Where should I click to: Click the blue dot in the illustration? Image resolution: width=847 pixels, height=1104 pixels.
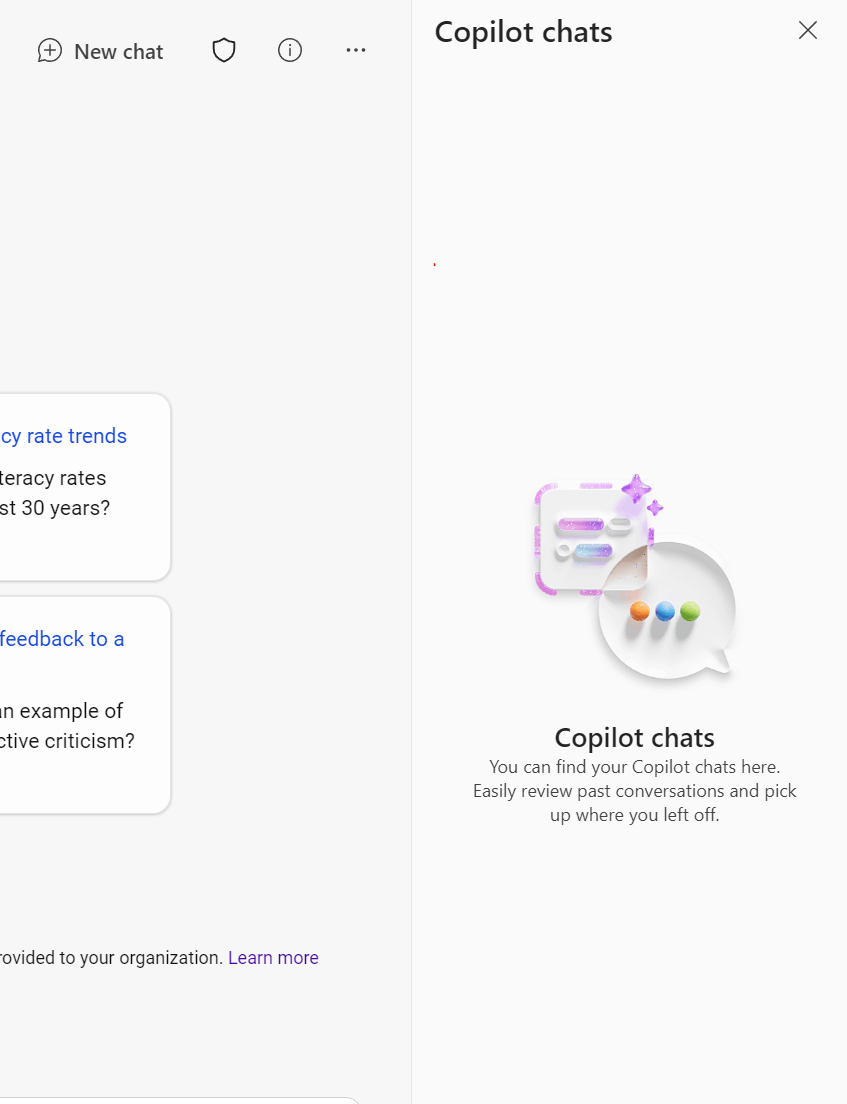click(665, 611)
